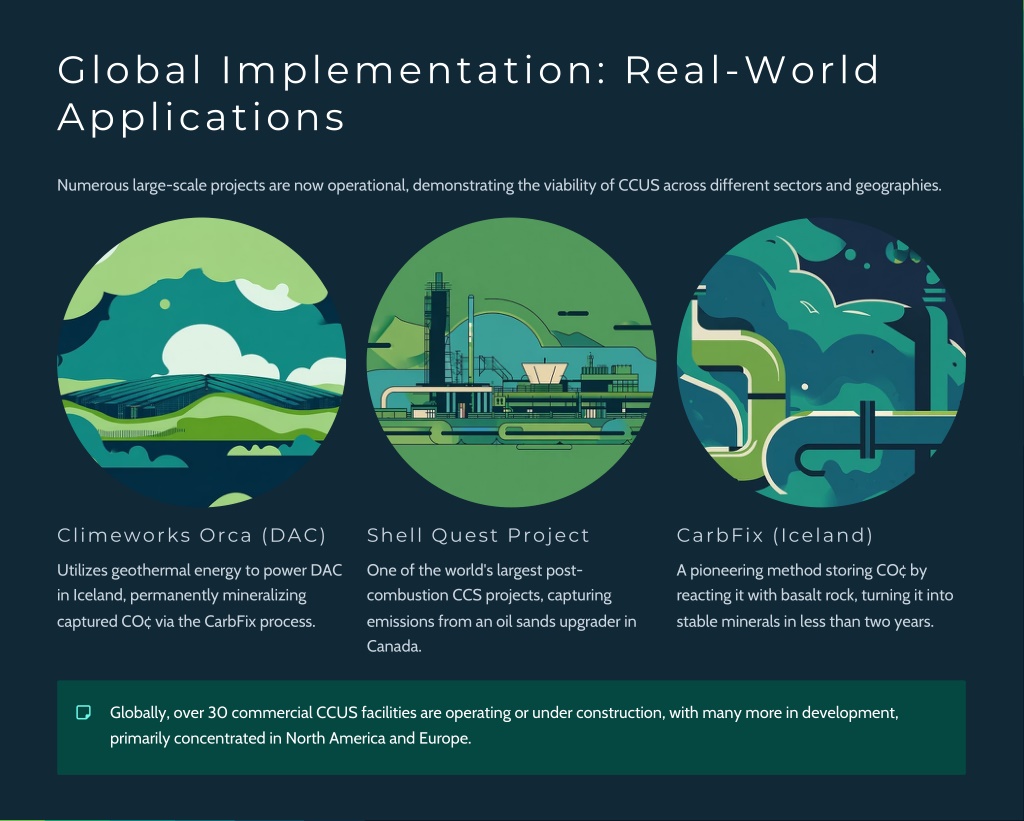Click the note icon in the callout box
This screenshot has width=1024, height=821.
(x=85, y=712)
